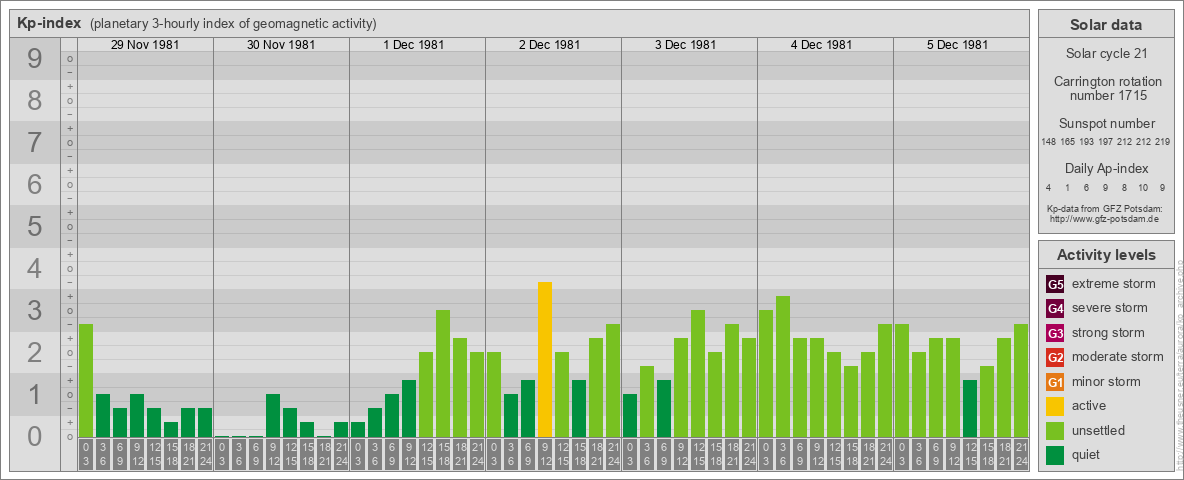Click the Kp scale number 3
The width and height of the screenshot is (1184, 480).
pos(35,310)
